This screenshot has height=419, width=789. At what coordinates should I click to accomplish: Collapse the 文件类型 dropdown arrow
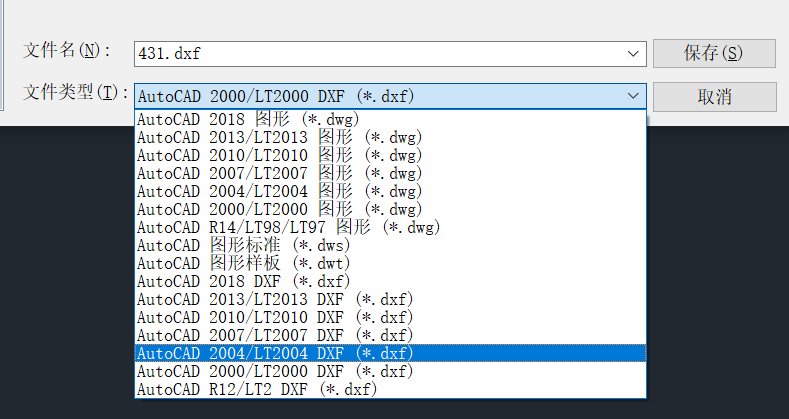pyautogui.click(x=634, y=96)
